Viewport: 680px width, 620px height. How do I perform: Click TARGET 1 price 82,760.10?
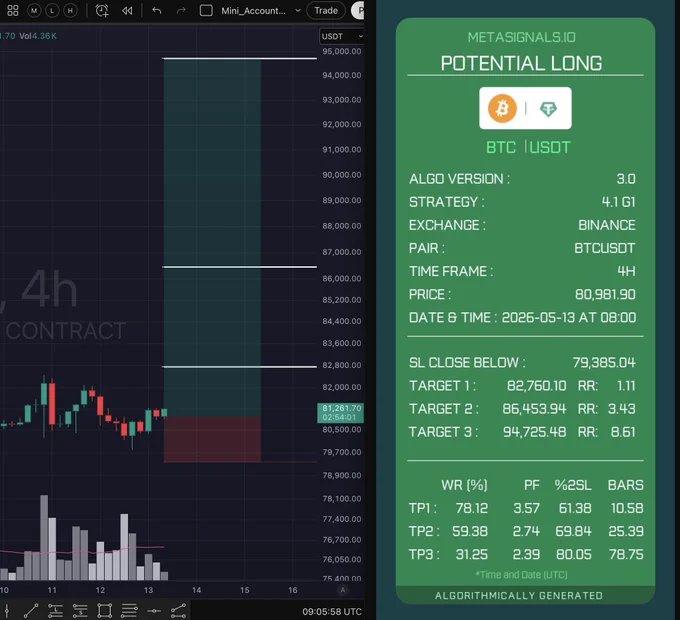point(536,385)
